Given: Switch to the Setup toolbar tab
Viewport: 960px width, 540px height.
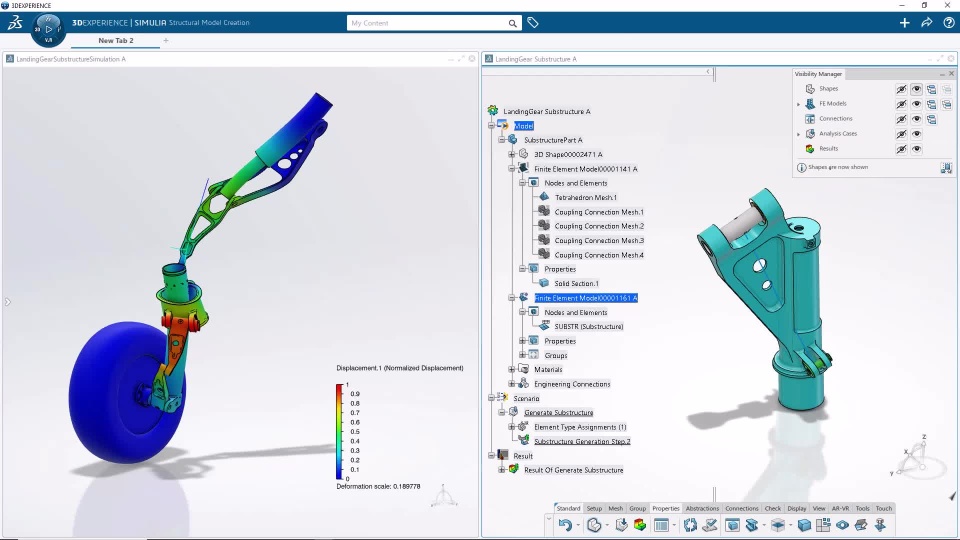Looking at the screenshot, I should coord(594,508).
